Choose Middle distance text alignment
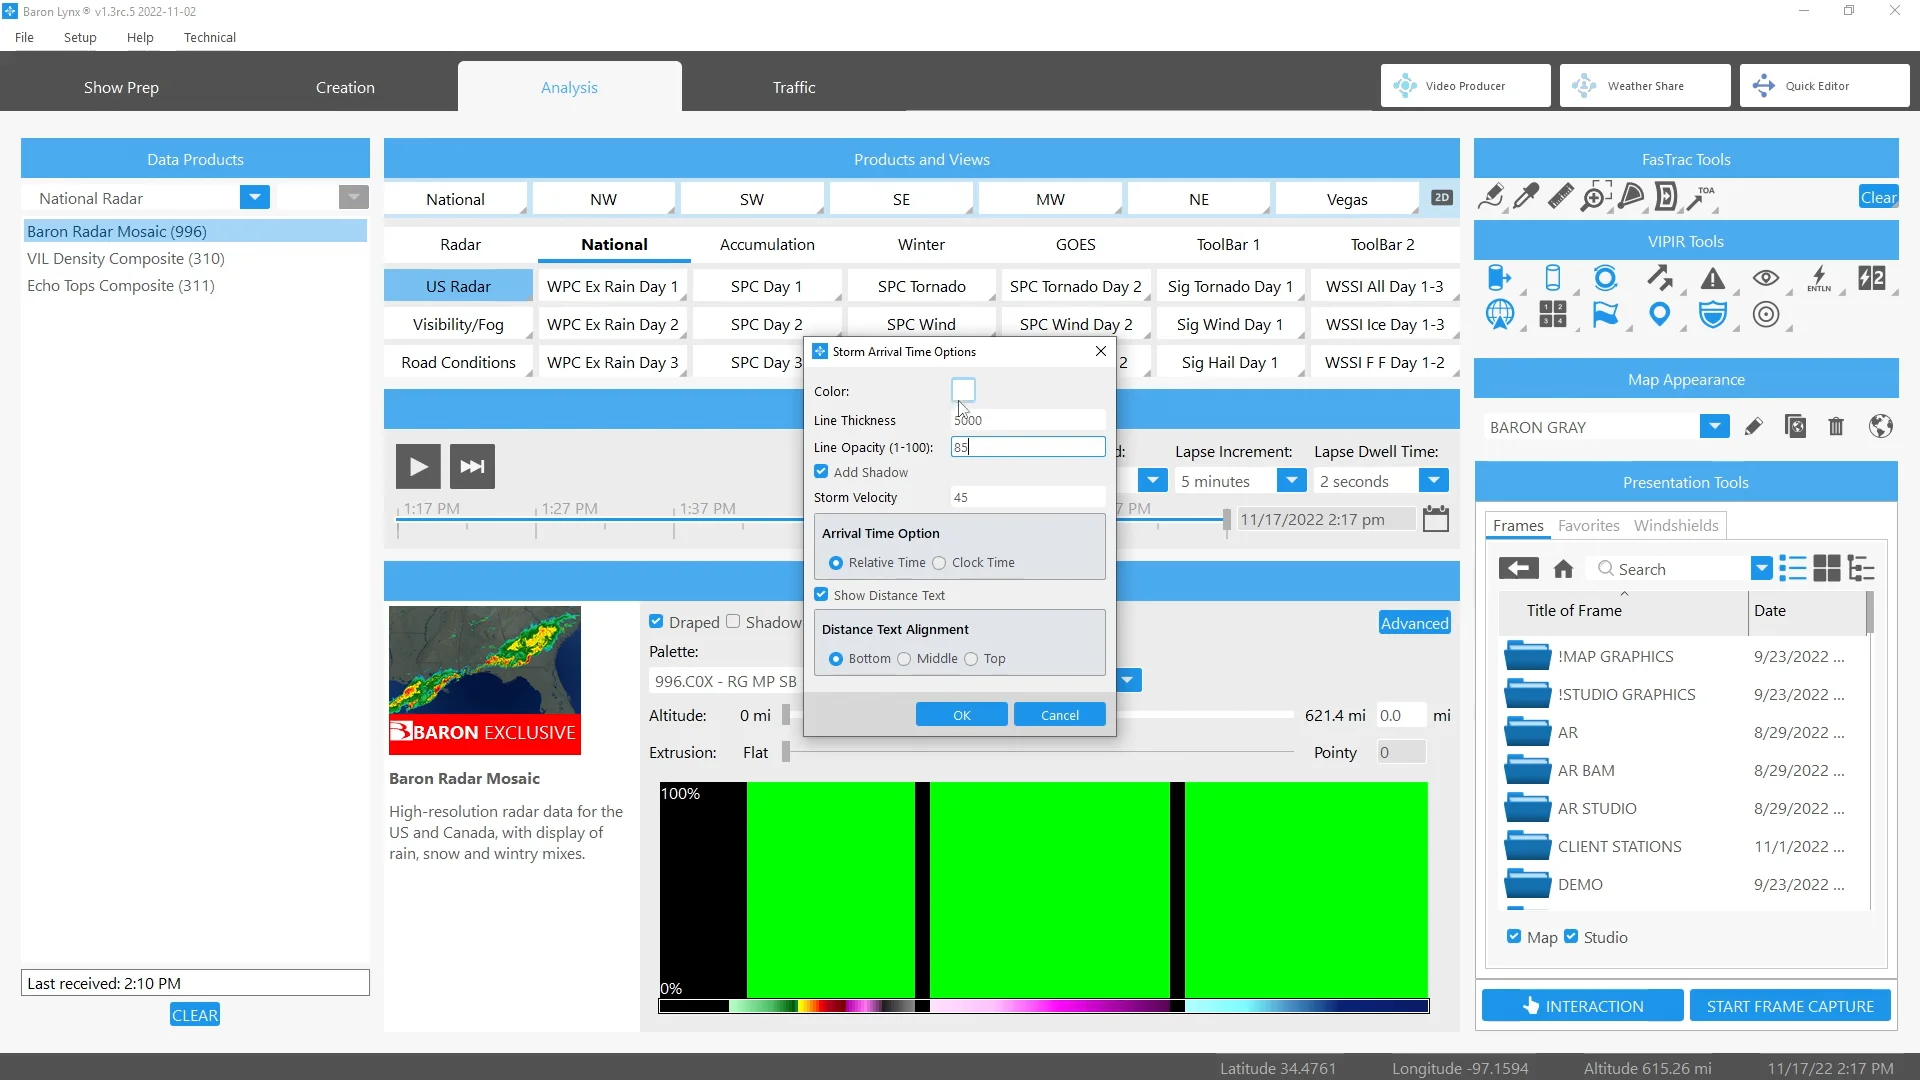 (x=904, y=659)
